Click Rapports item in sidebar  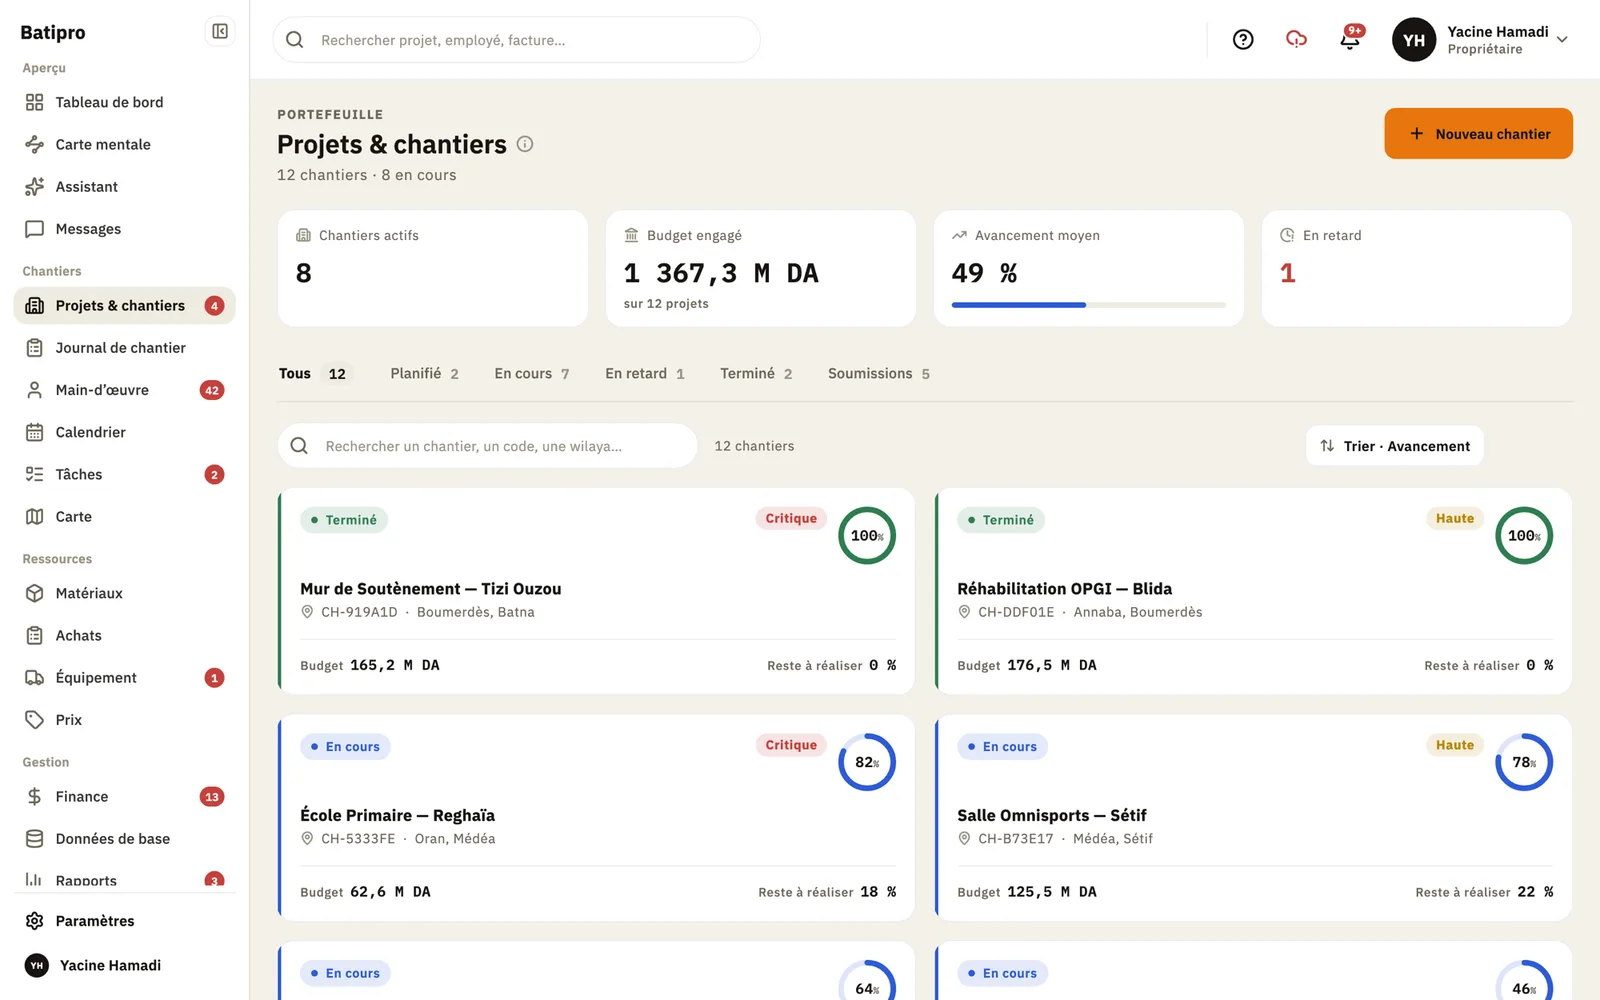point(124,880)
